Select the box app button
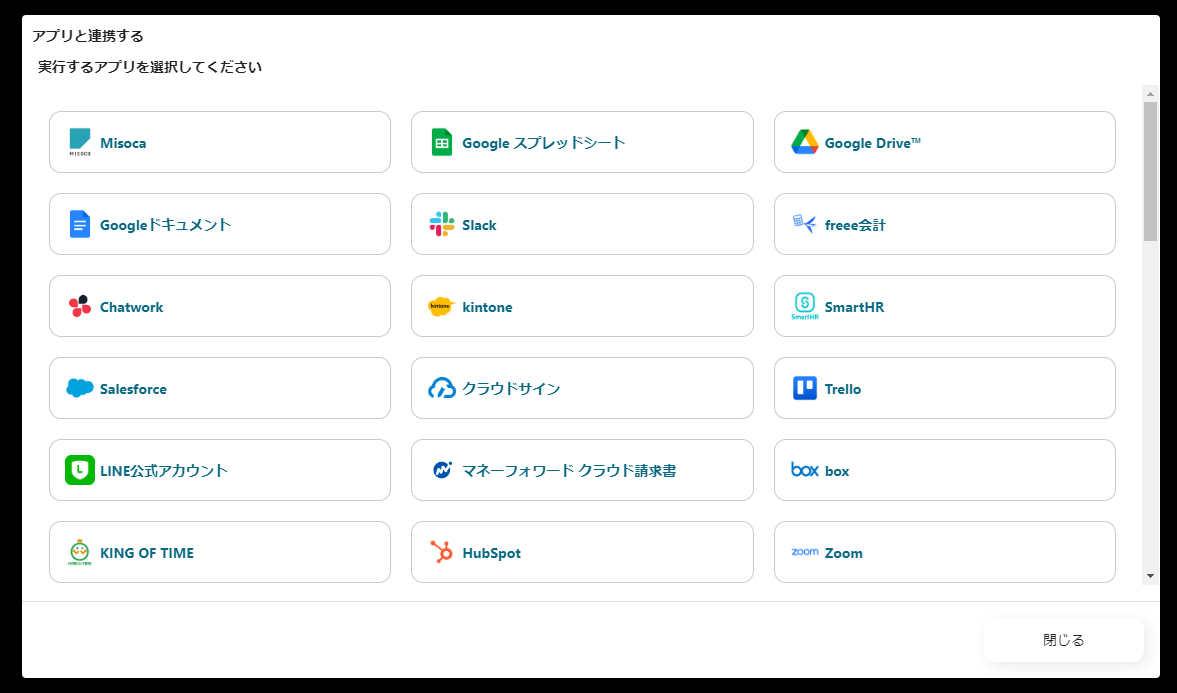 [944, 470]
